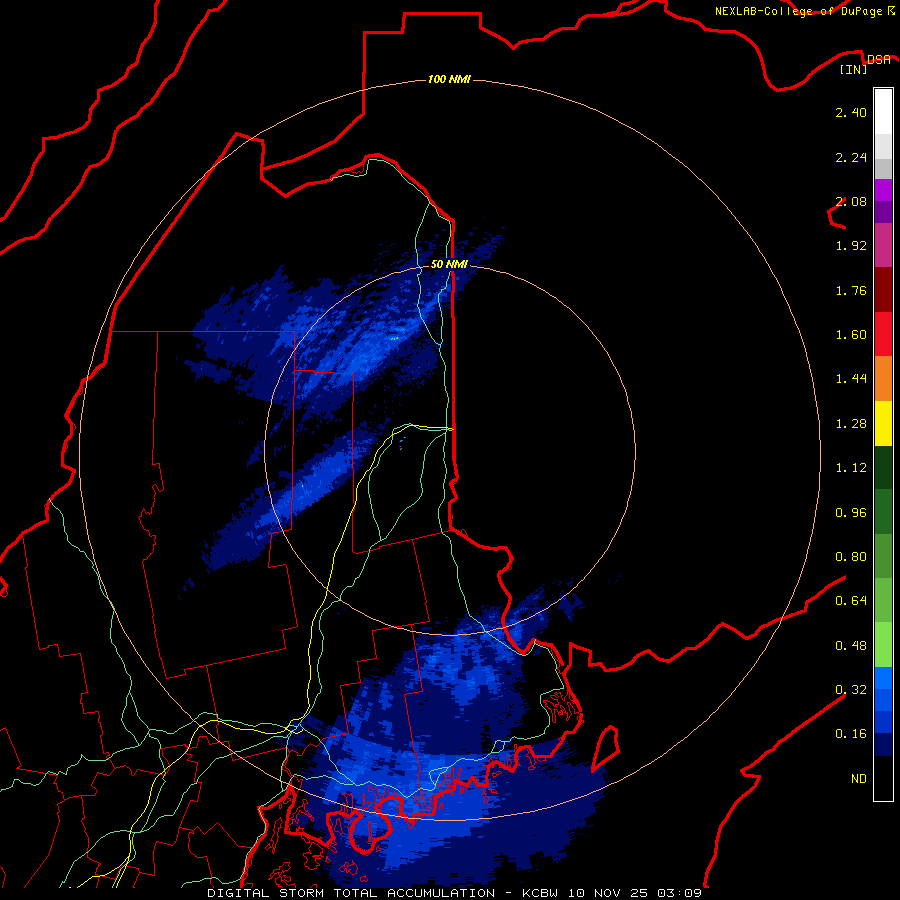Pick the pink legend swatch near 1.92
This screenshot has height=900, width=900.
883,245
